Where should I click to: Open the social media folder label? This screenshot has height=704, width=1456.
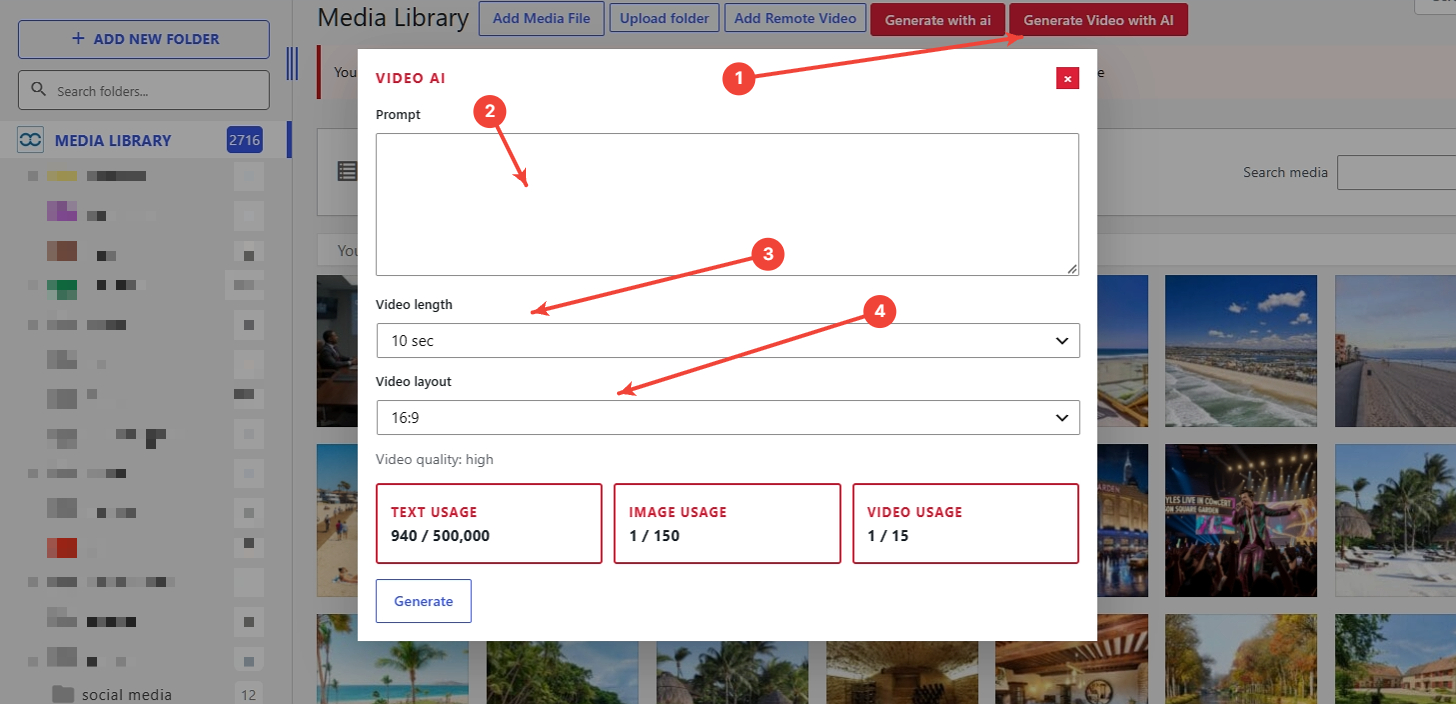tap(127, 694)
